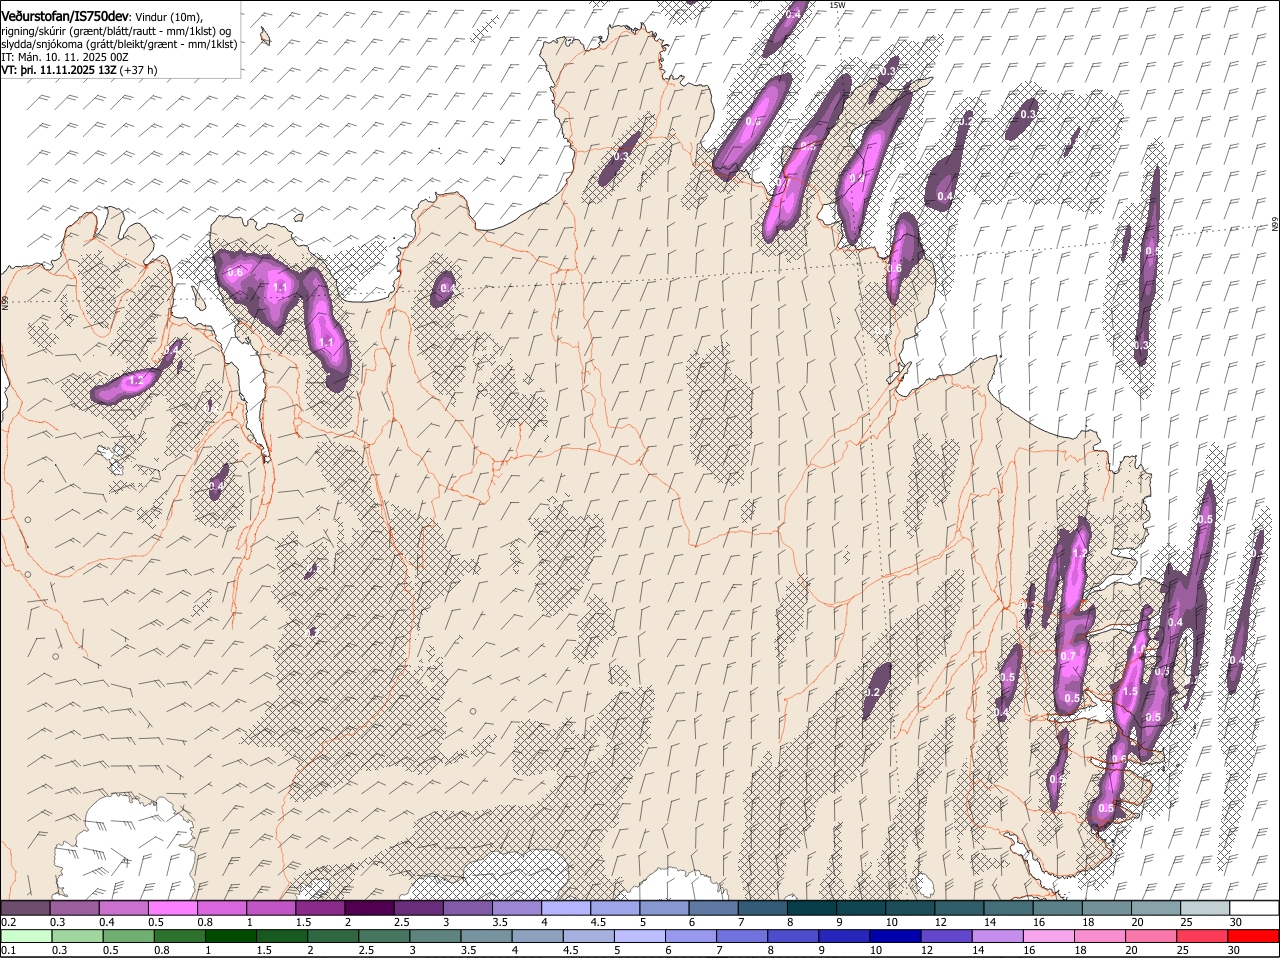Pick bright pink upper swatch between 0.5 and 0.8
Image resolution: width=1280 pixels, height=958 pixels.
(172, 908)
